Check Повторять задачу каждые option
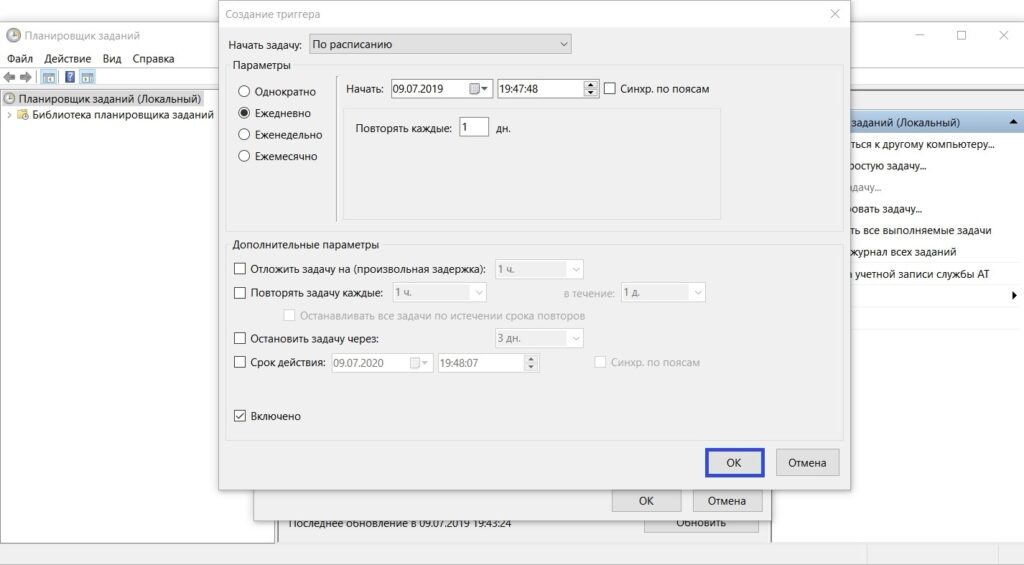 point(240,293)
